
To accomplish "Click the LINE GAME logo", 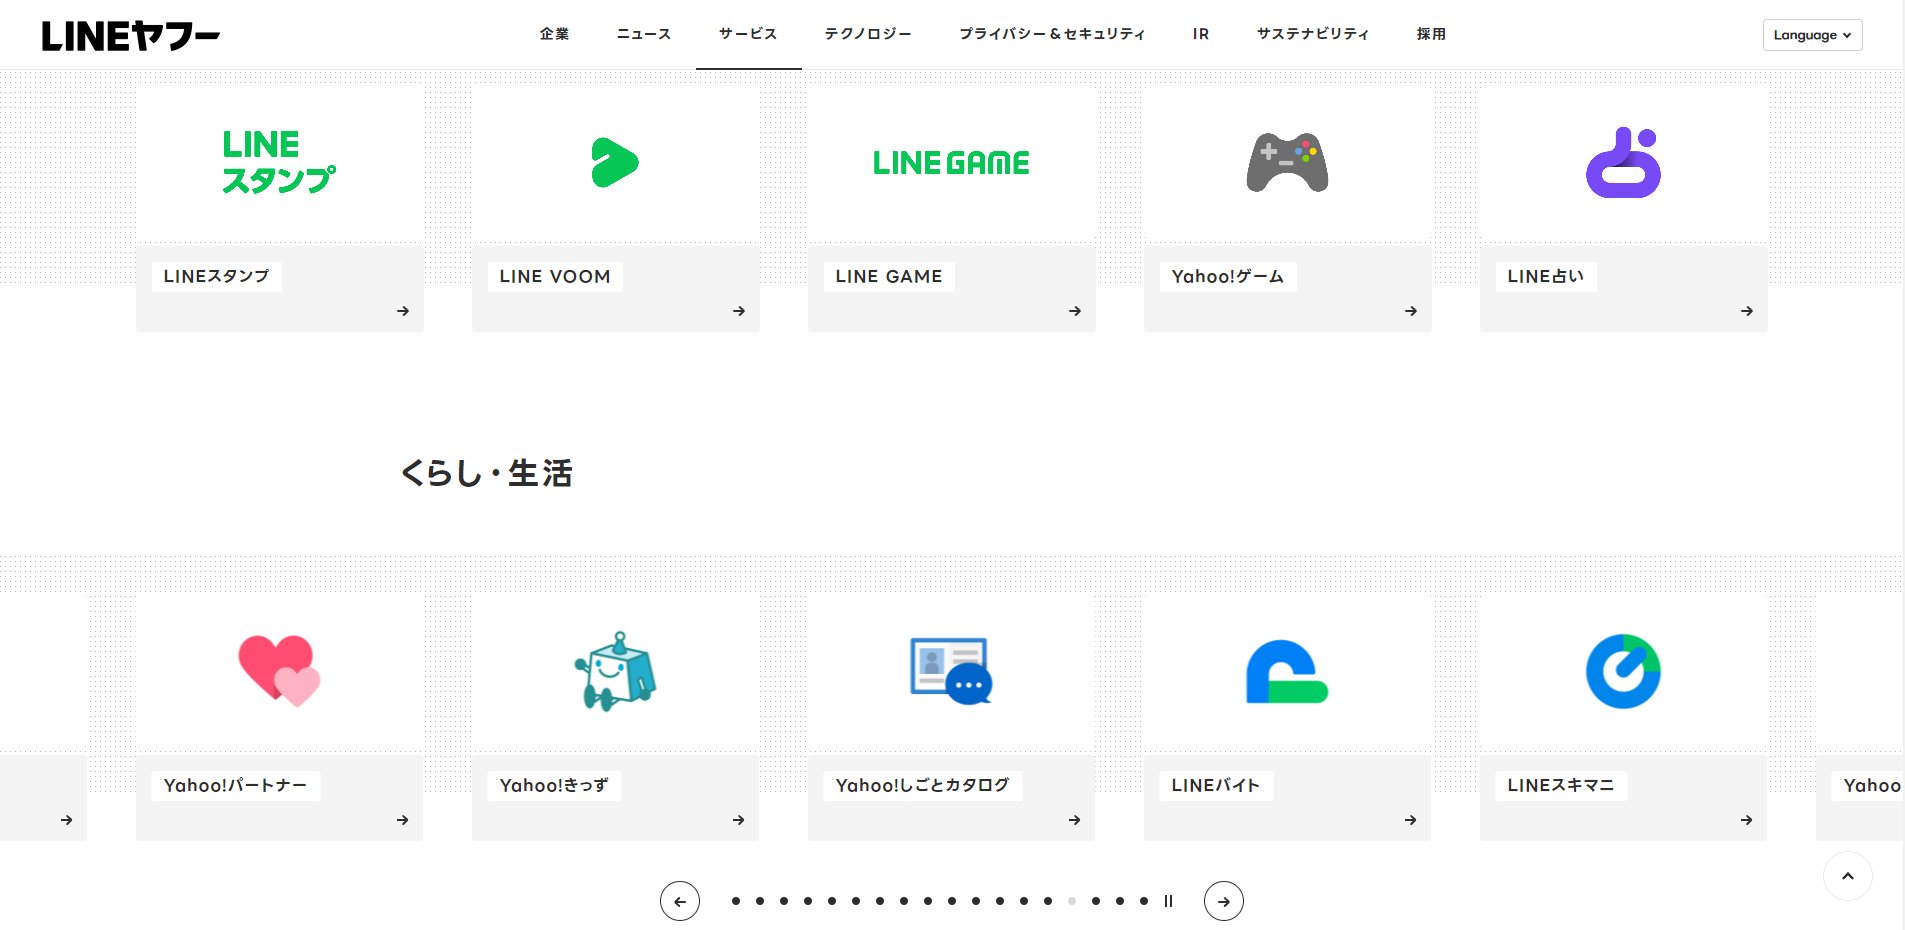I will point(951,163).
